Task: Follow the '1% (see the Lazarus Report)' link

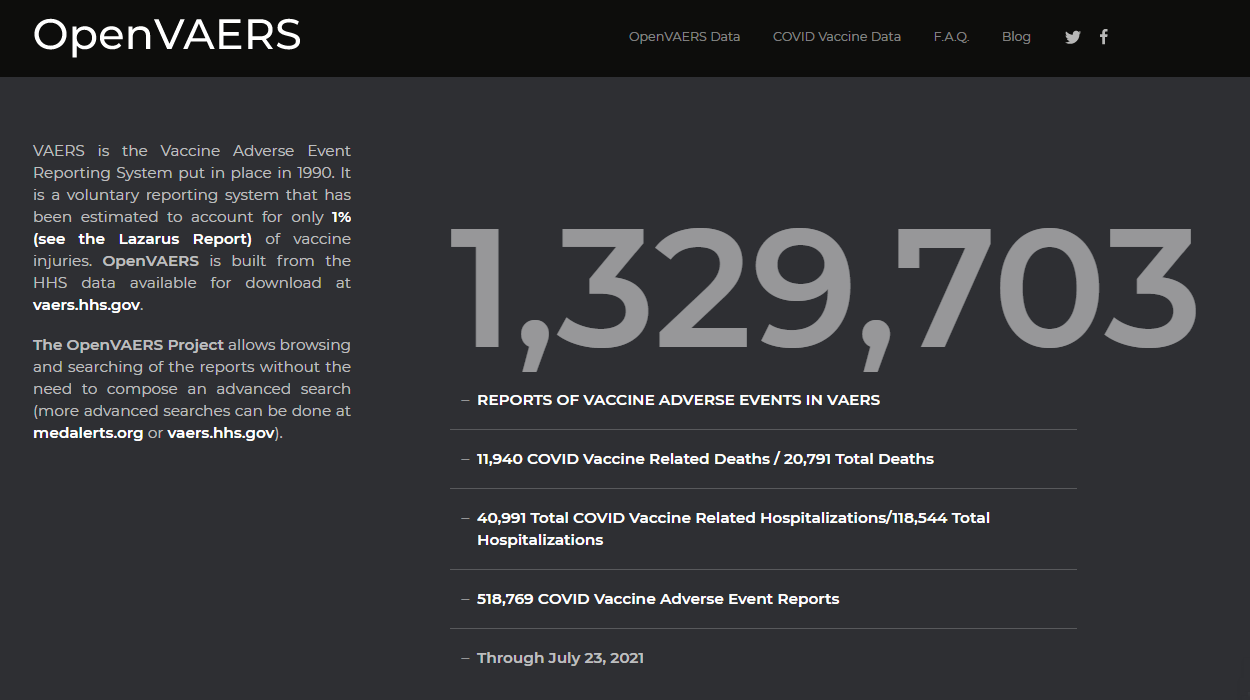Action: (142, 239)
